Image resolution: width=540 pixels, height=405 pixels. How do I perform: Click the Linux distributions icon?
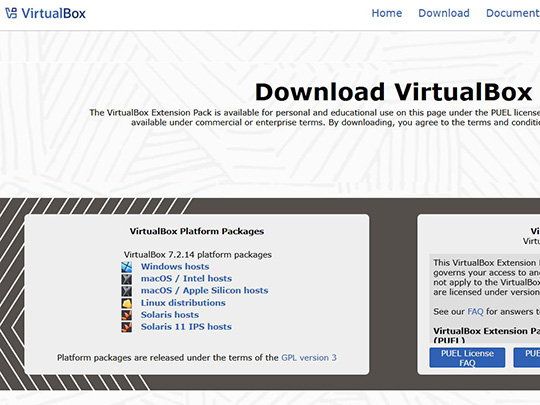[126, 303]
